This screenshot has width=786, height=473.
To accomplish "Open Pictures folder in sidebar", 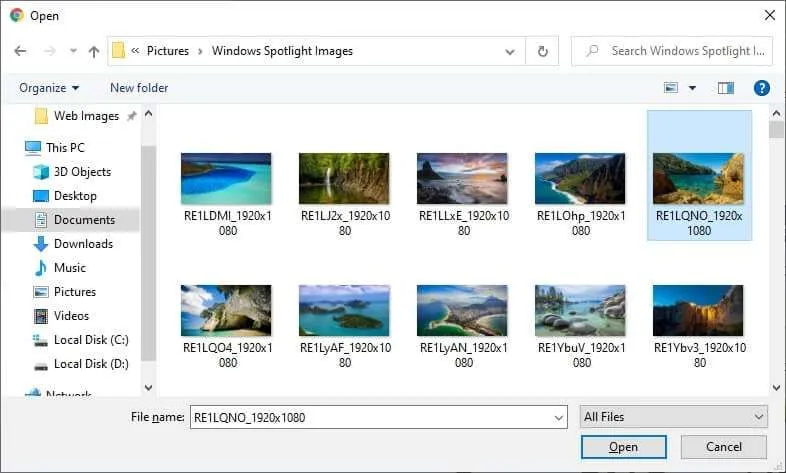I will (75, 292).
